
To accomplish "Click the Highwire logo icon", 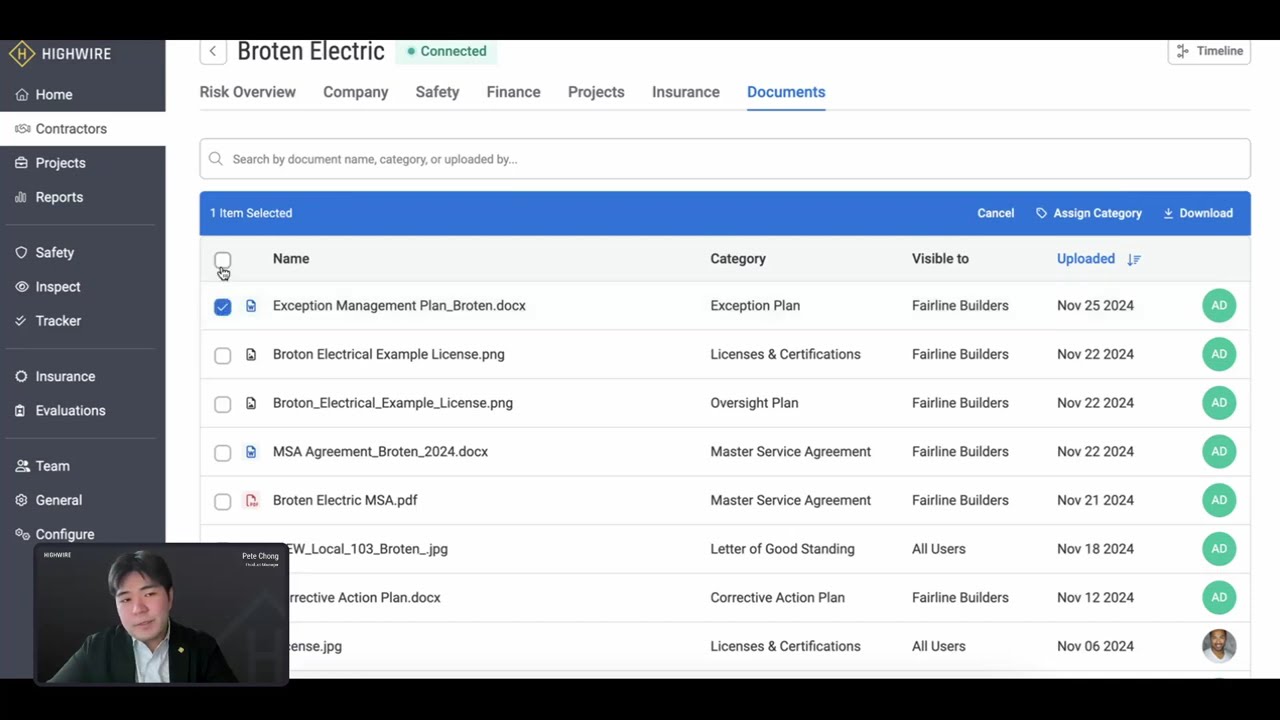I will point(22,54).
